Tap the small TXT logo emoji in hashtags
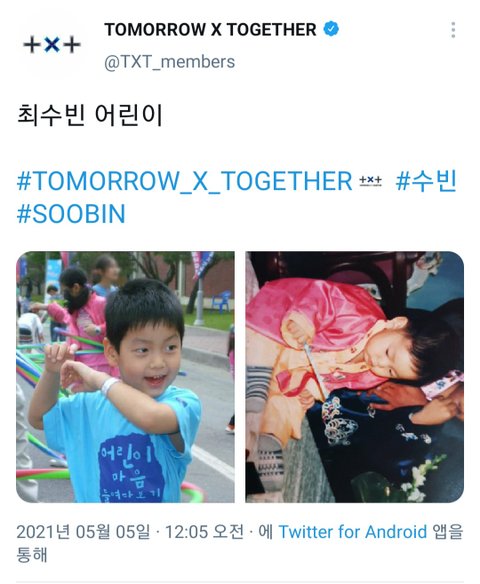Image resolution: width=480 pixels, height=584 pixels. [371, 181]
